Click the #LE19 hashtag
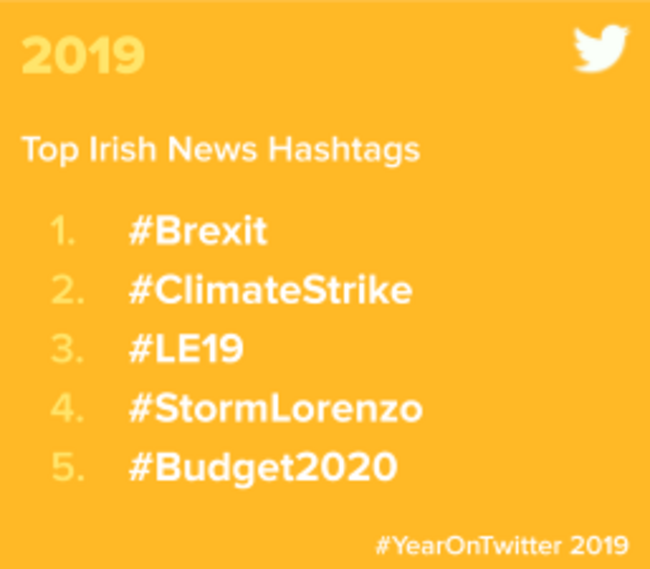The image size is (650, 569). coord(186,349)
